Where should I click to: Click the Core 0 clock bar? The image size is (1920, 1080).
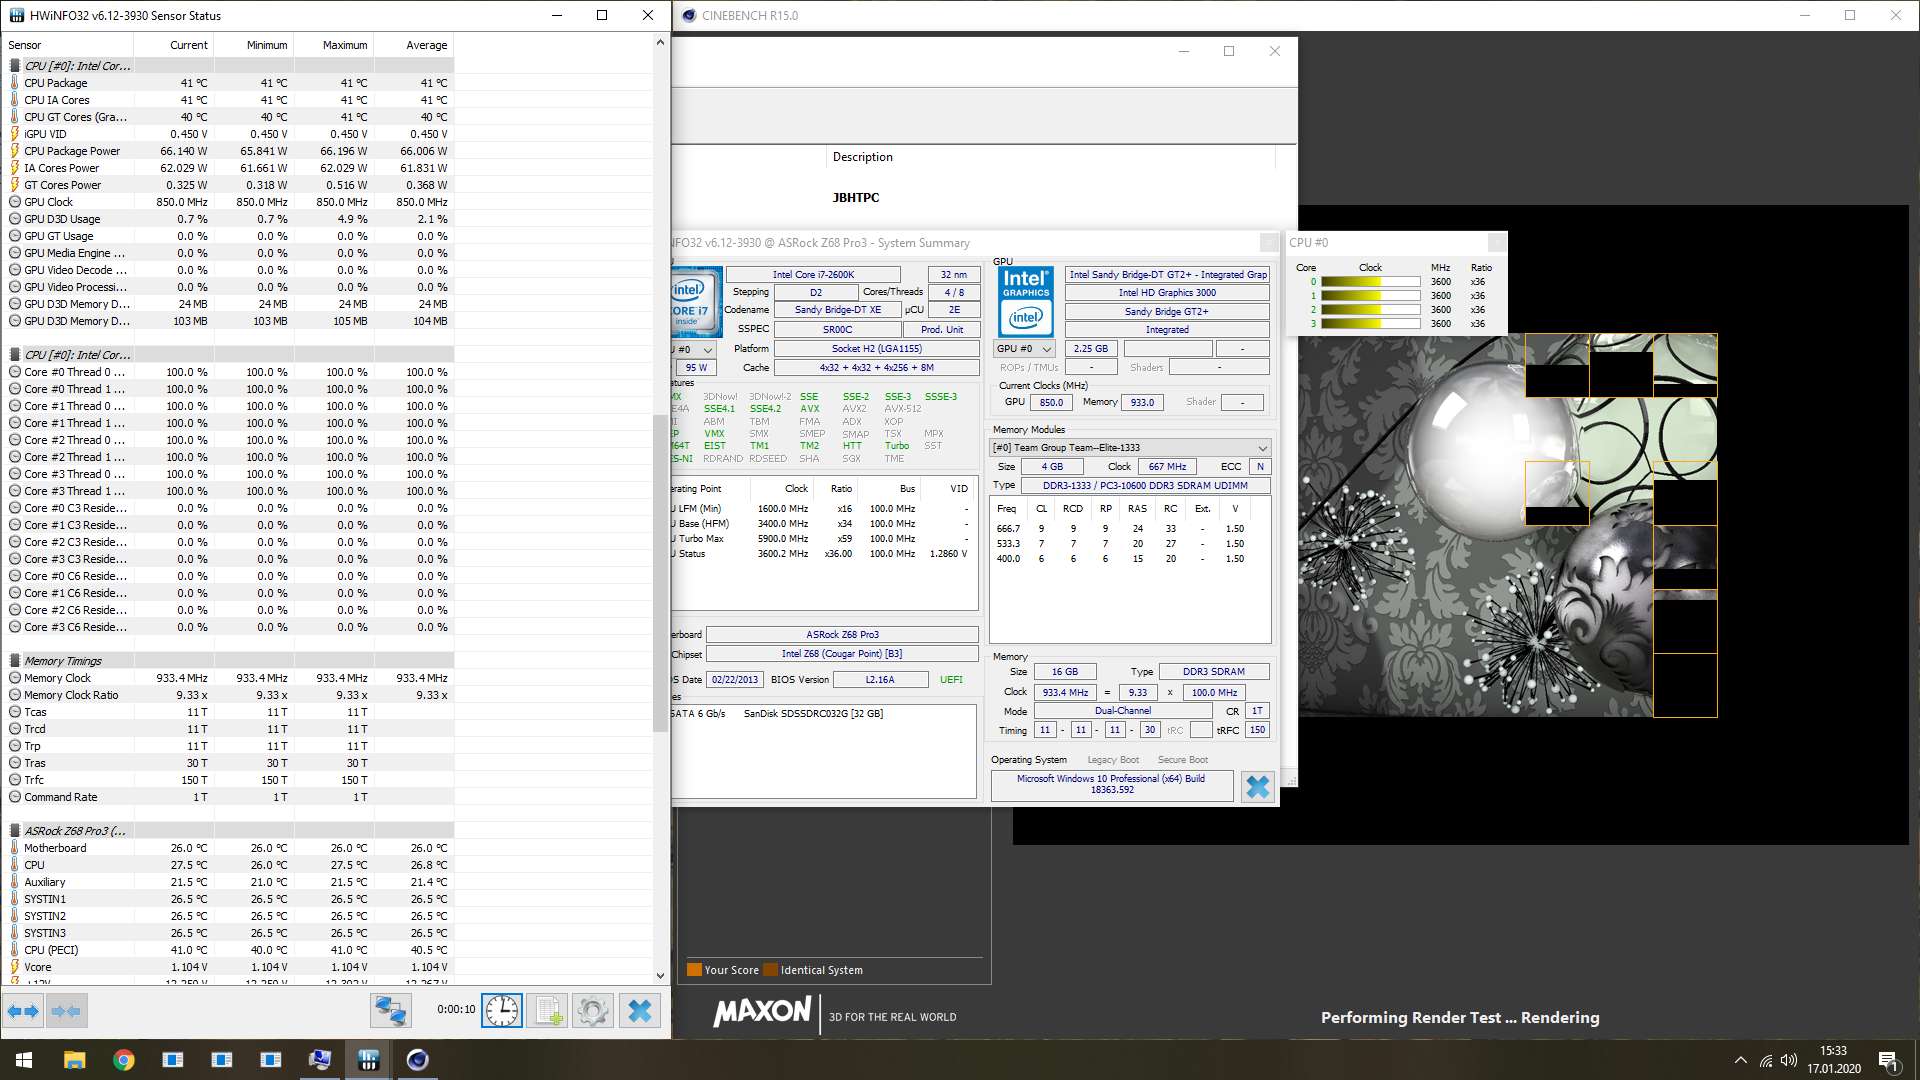click(1370, 282)
